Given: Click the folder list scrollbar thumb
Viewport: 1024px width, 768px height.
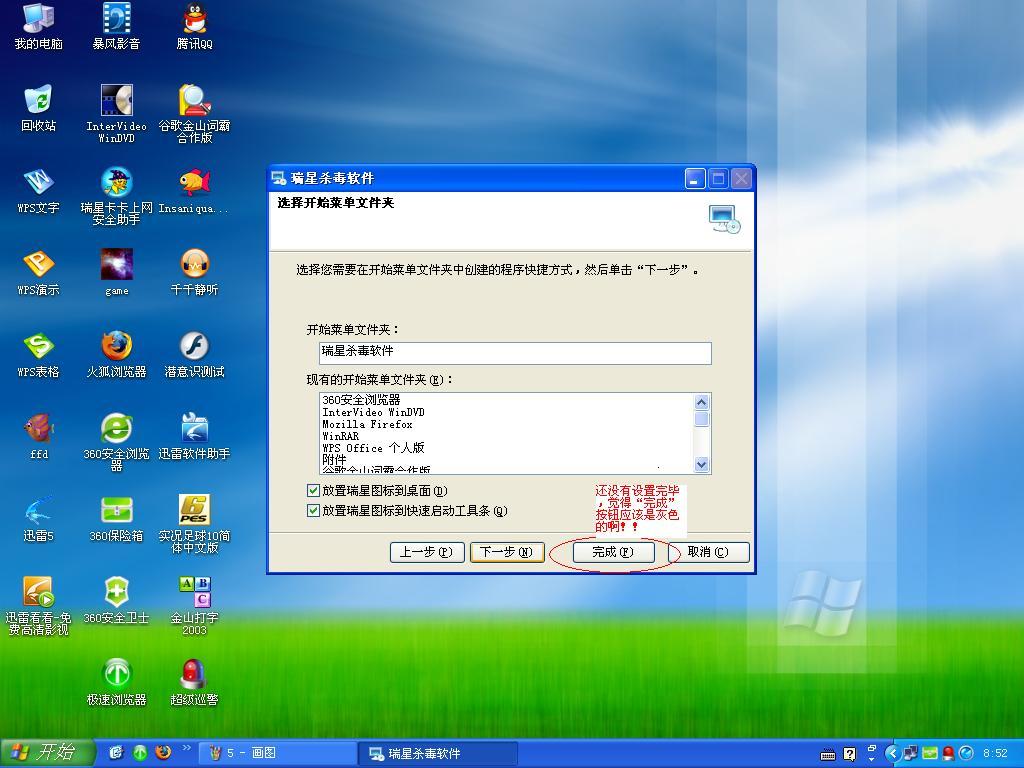Looking at the screenshot, I should pos(701,419).
